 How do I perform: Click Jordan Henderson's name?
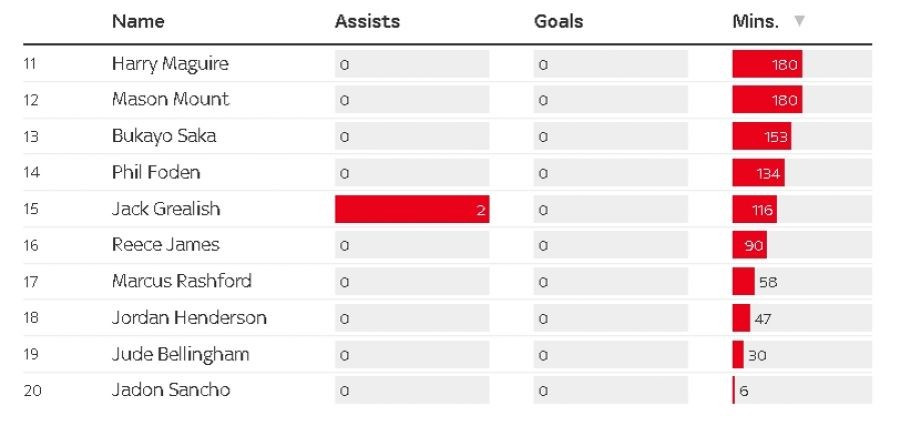tap(189, 318)
